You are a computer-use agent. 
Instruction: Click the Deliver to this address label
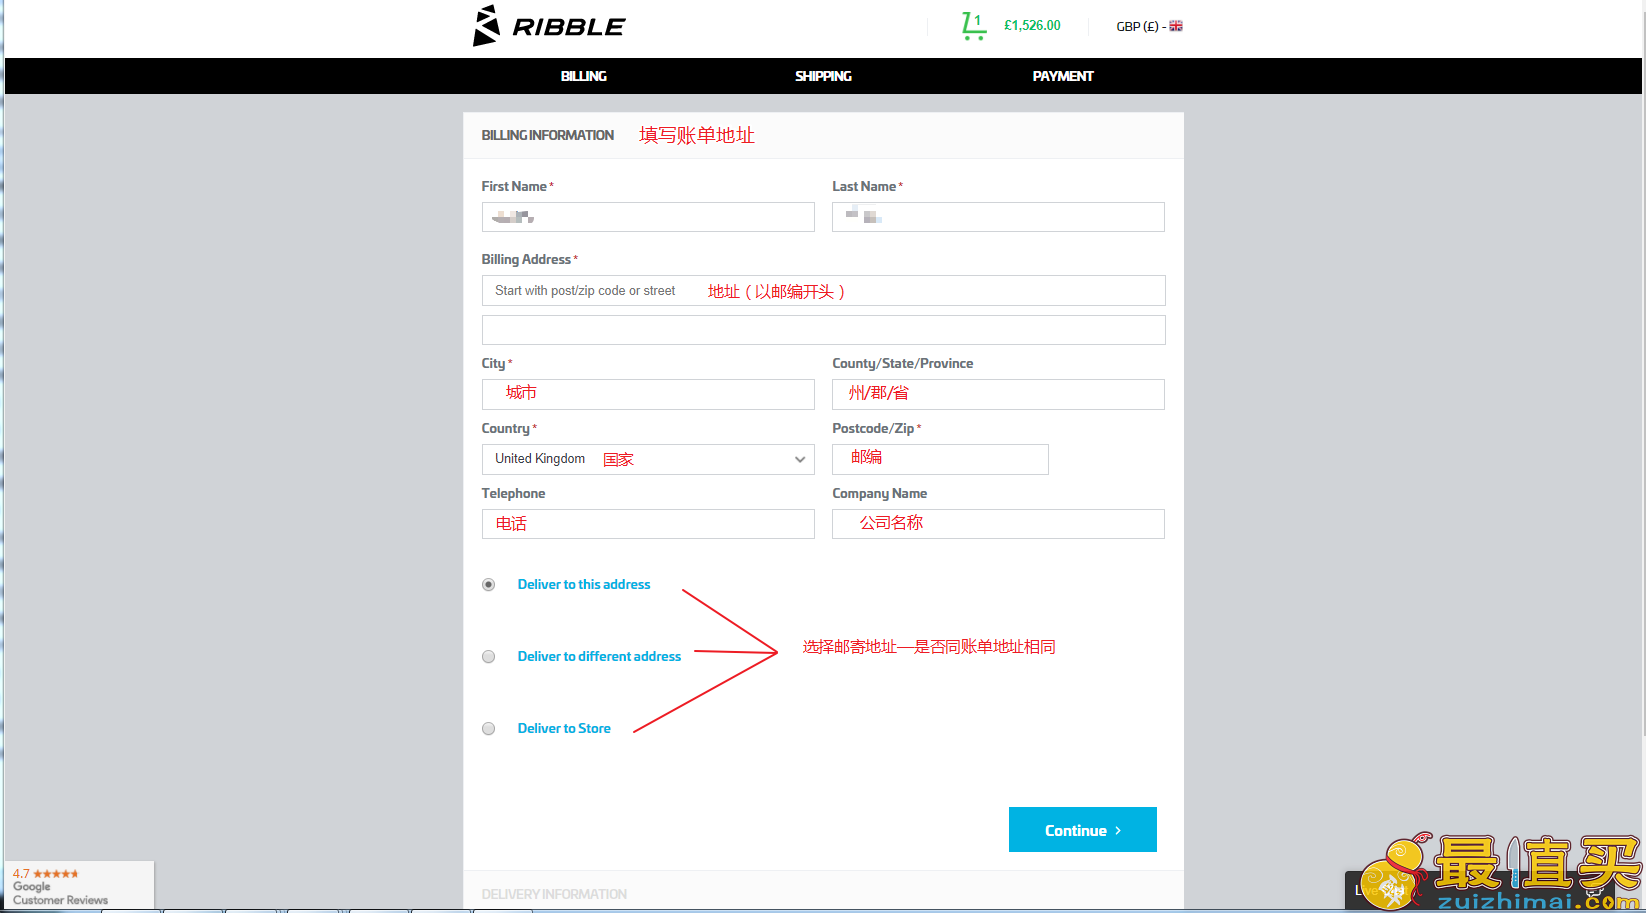click(x=584, y=585)
